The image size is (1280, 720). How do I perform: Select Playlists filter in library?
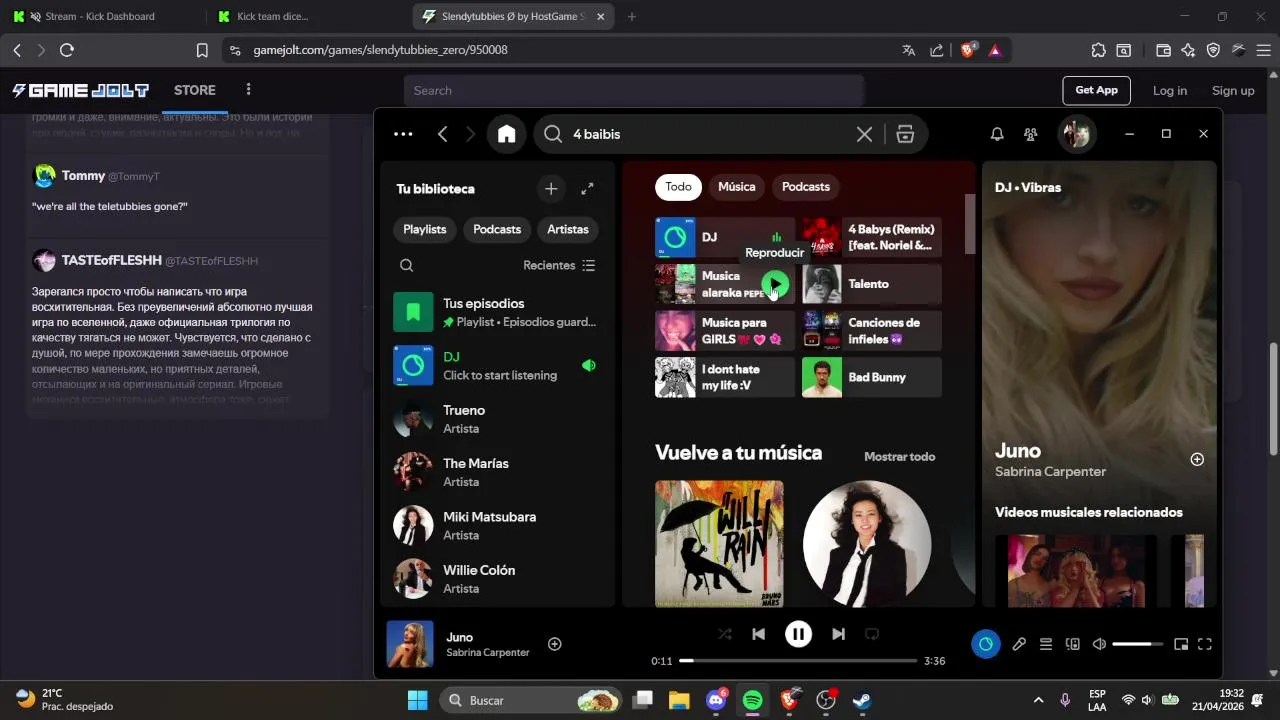point(425,229)
